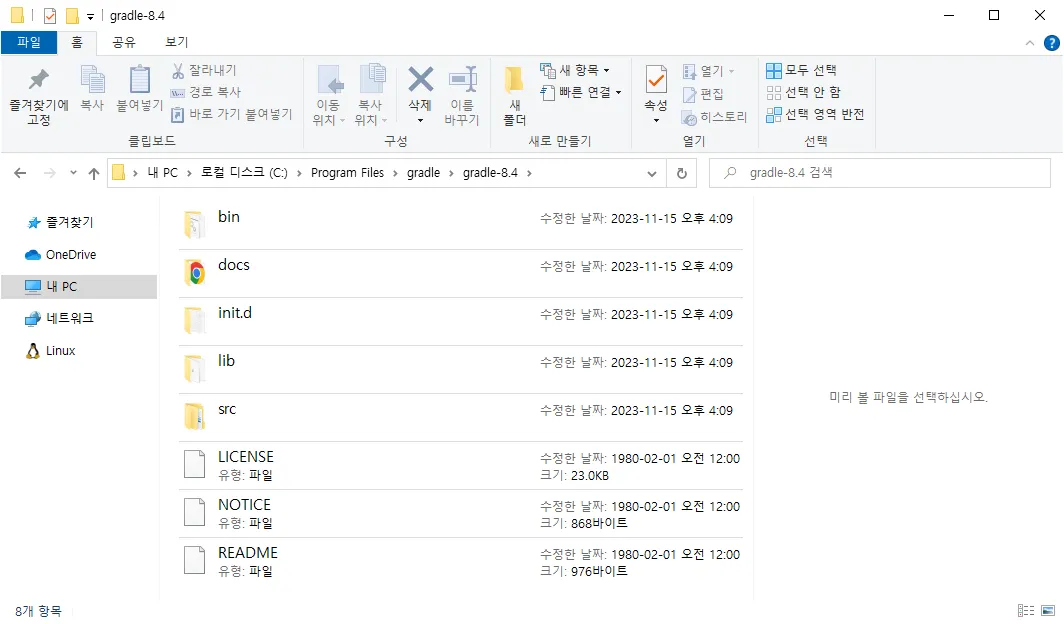Click the title bar new folder icon
The image size is (1064, 624).
(x=72, y=16)
